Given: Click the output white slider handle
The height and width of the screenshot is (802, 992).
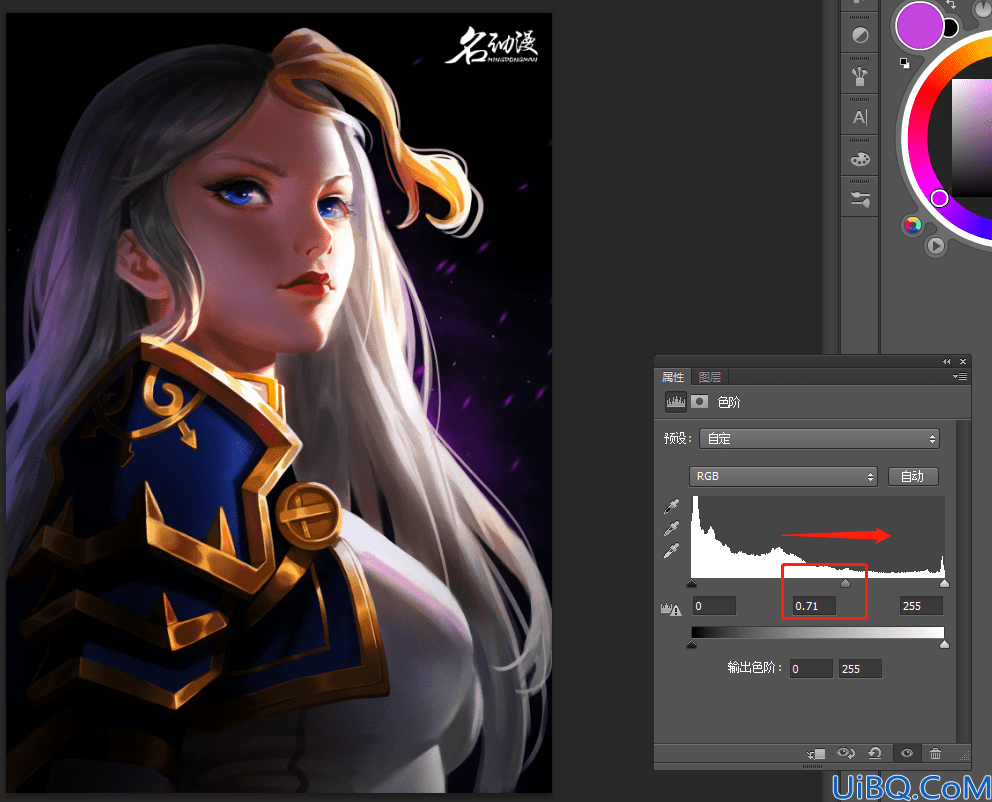Looking at the screenshot, I should pyautogui.click(x=945, y=645).
